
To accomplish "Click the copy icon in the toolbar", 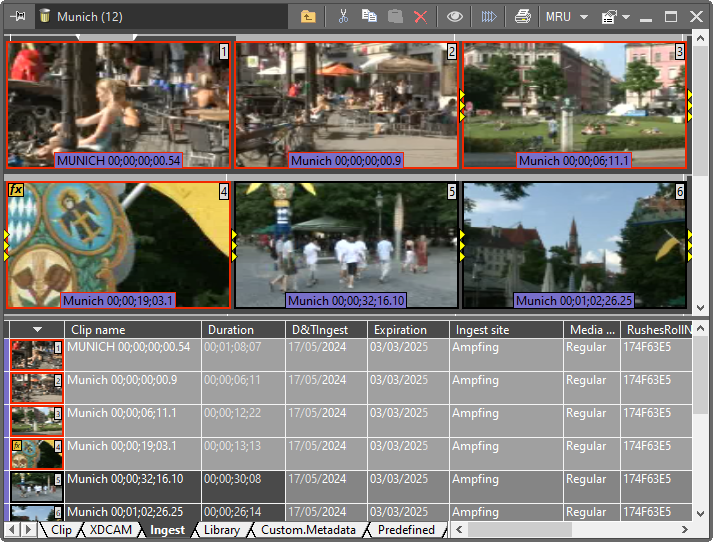I will point(369,16).
